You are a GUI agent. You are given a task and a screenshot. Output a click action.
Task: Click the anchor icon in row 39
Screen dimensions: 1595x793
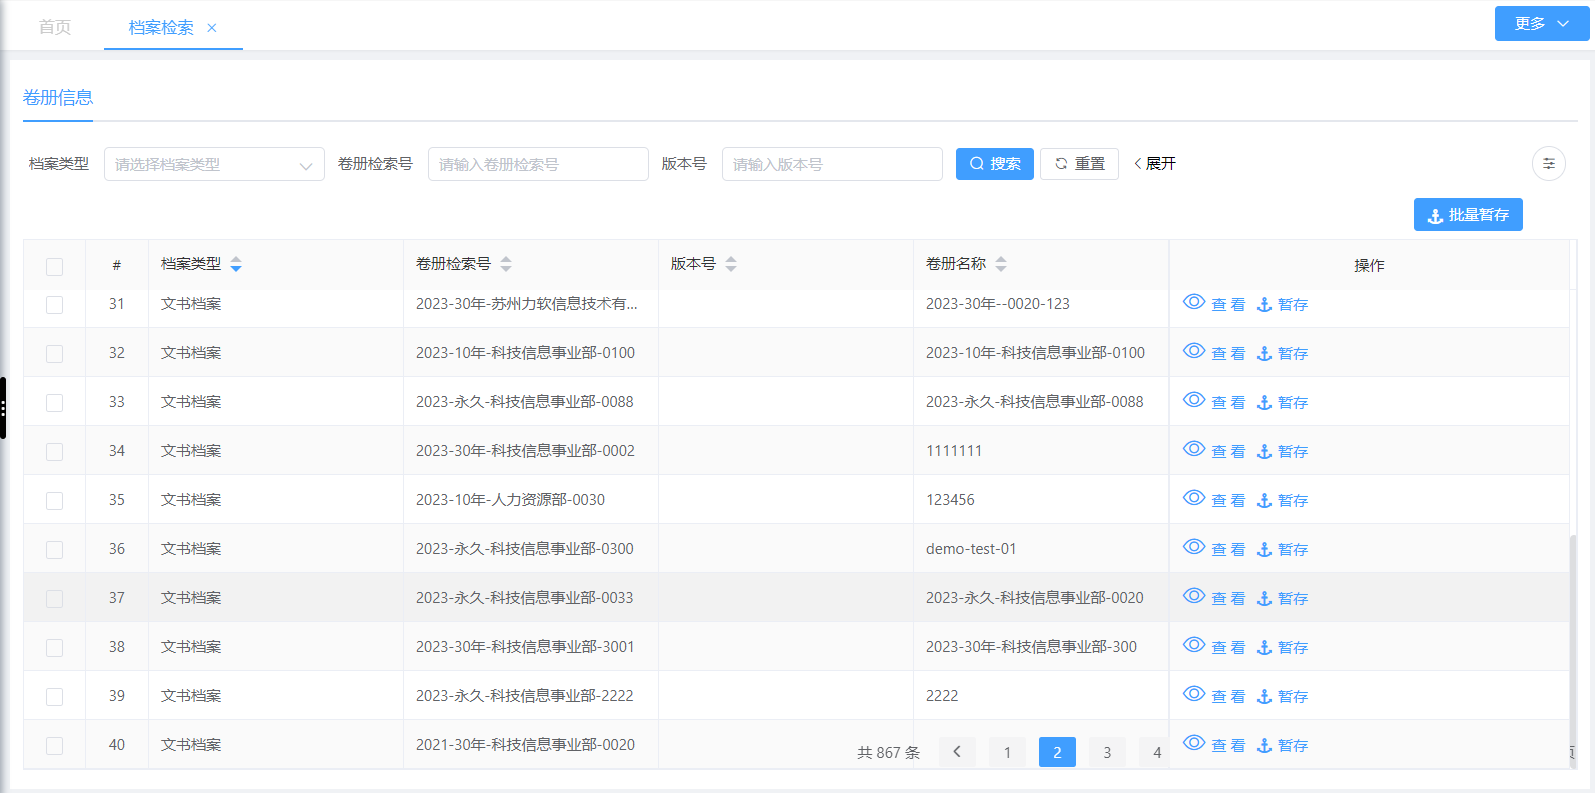[1264, 696]
